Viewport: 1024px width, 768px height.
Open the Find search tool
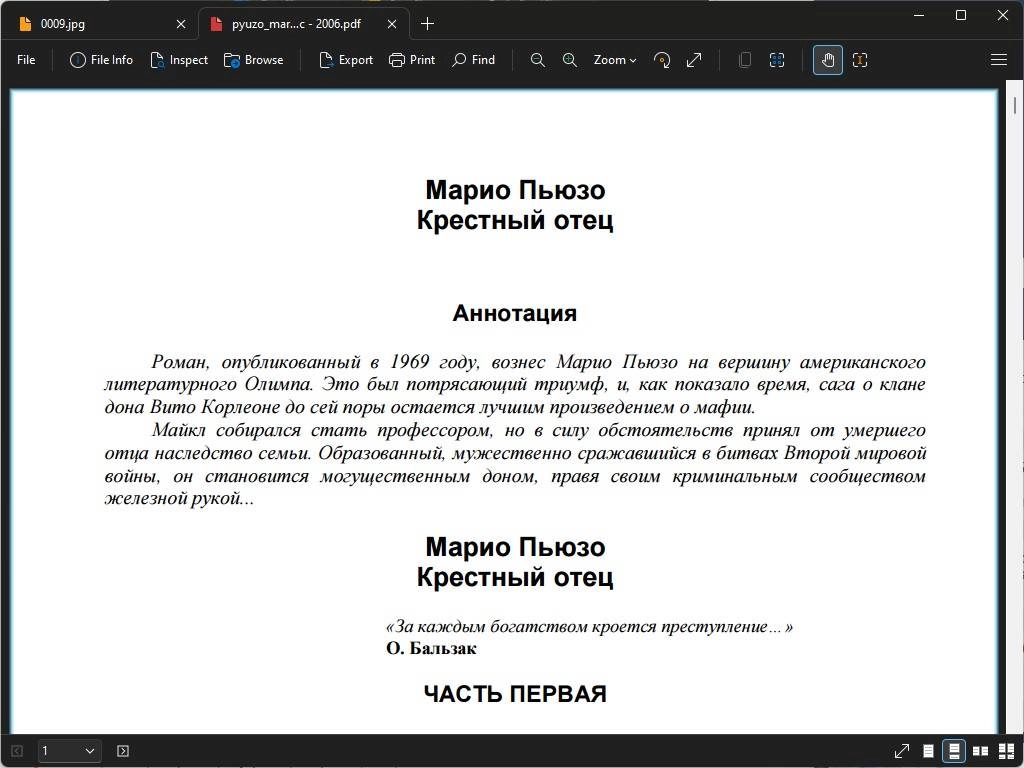[473, 60]
